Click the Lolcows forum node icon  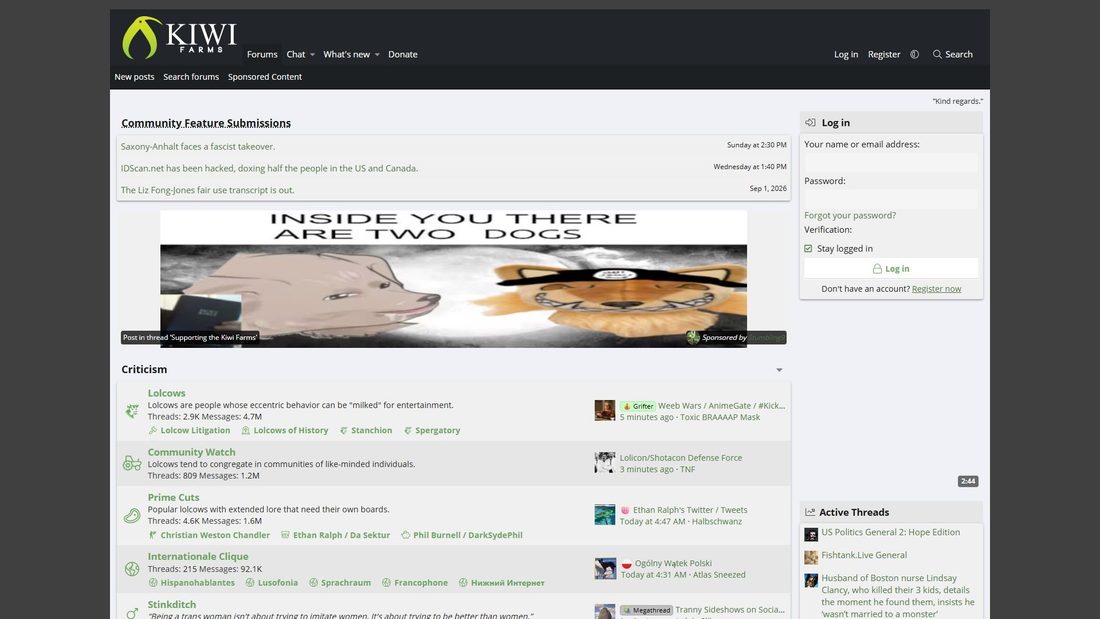point(132,411)
